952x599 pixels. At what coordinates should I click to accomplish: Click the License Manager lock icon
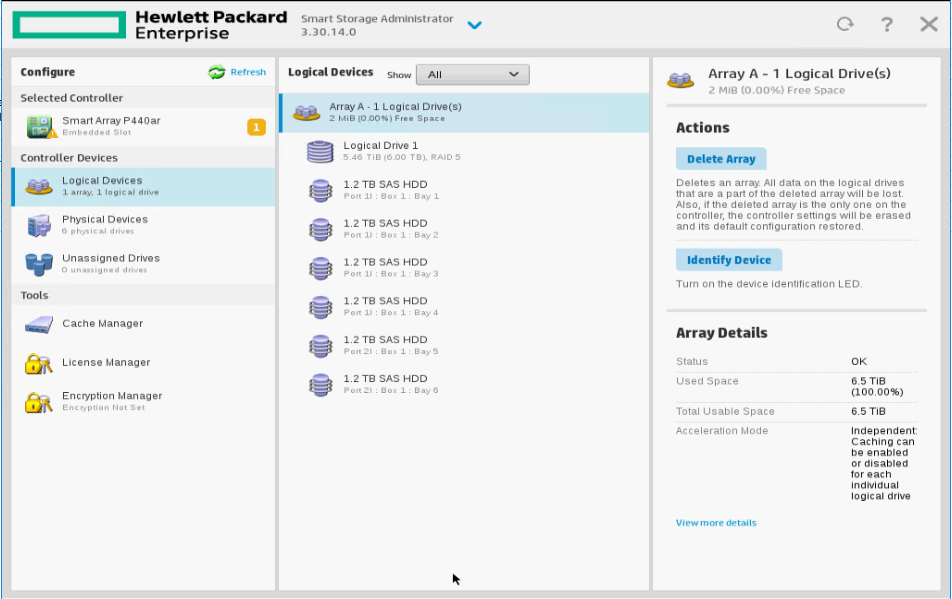click(38, 363)
